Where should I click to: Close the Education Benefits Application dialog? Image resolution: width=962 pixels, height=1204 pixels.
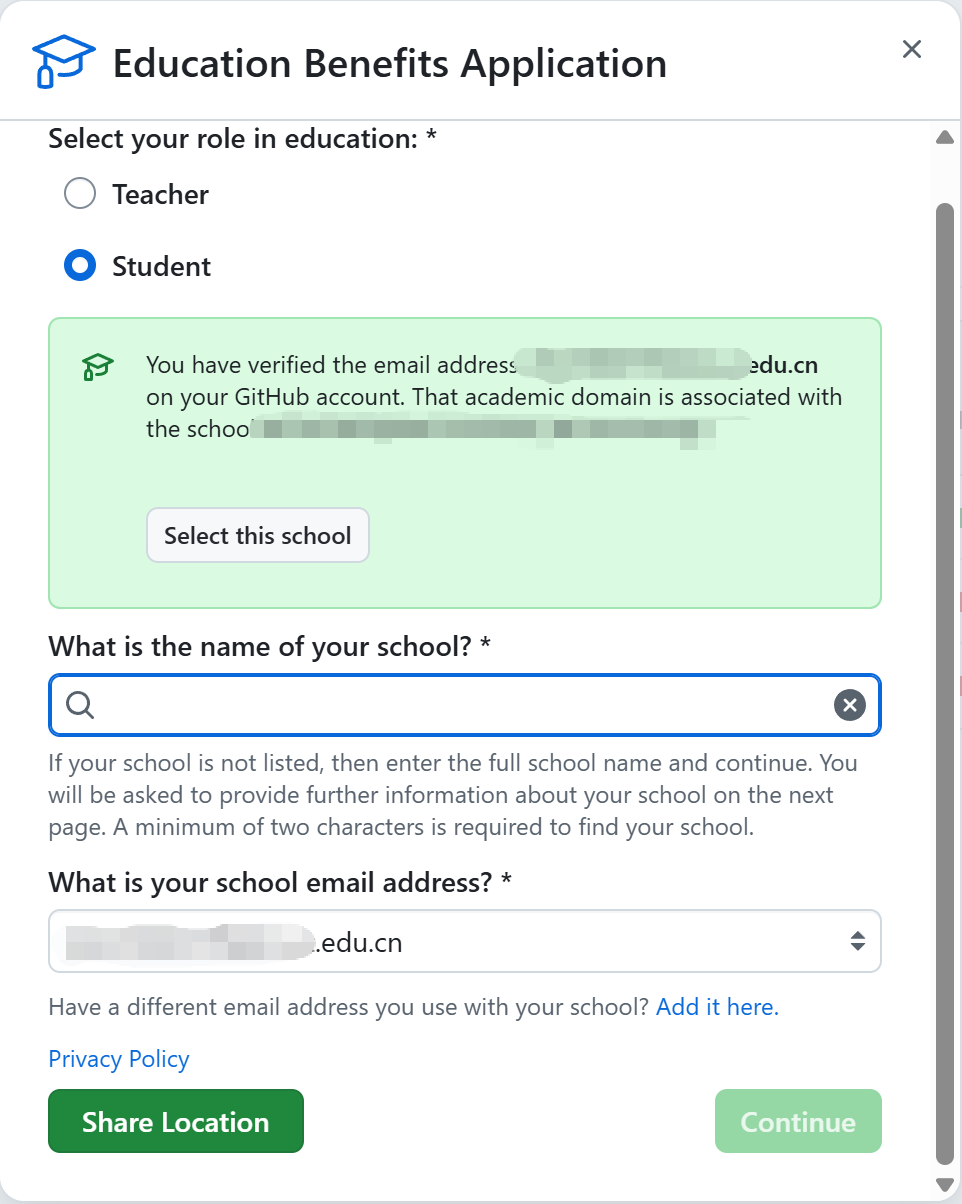pyautogui.click(x=911, y=48)
